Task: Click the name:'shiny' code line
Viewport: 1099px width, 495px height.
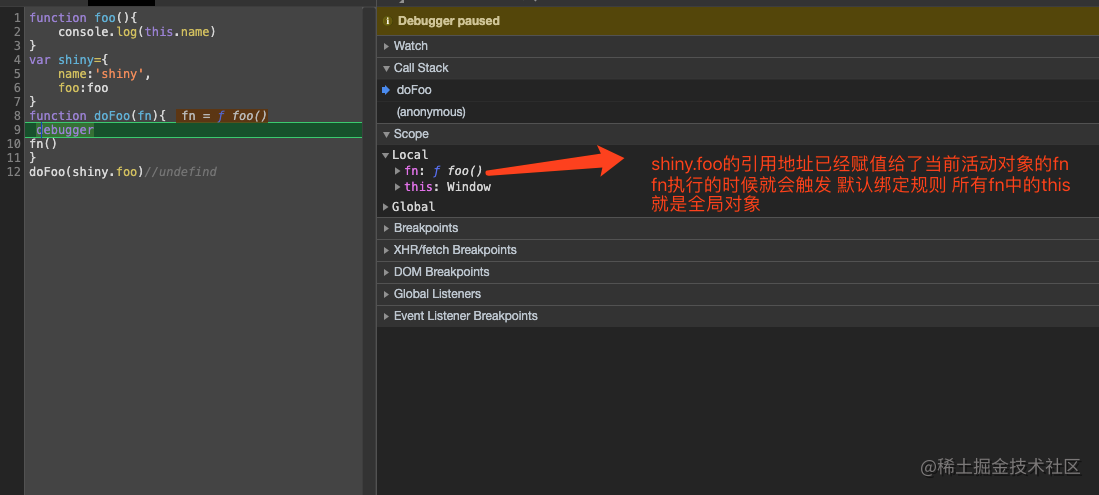Action: point(104,74)
